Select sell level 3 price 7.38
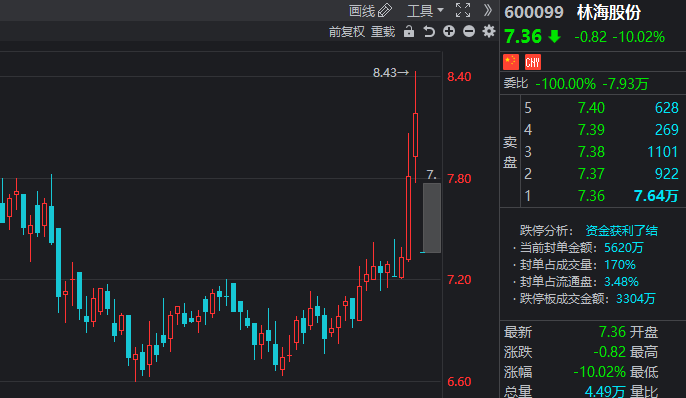 coord(591,152)
